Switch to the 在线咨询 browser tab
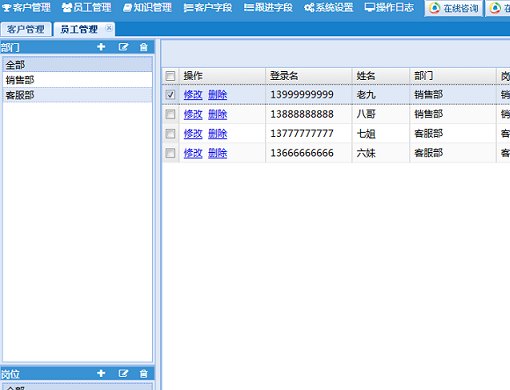 pos(454,8)
